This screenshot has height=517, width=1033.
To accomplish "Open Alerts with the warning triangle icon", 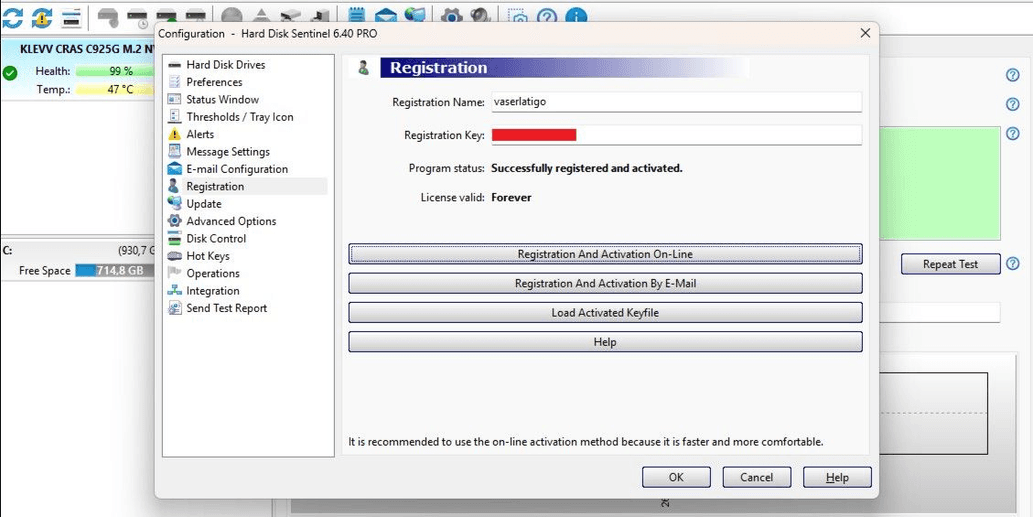I will click(x=175, y=134).
